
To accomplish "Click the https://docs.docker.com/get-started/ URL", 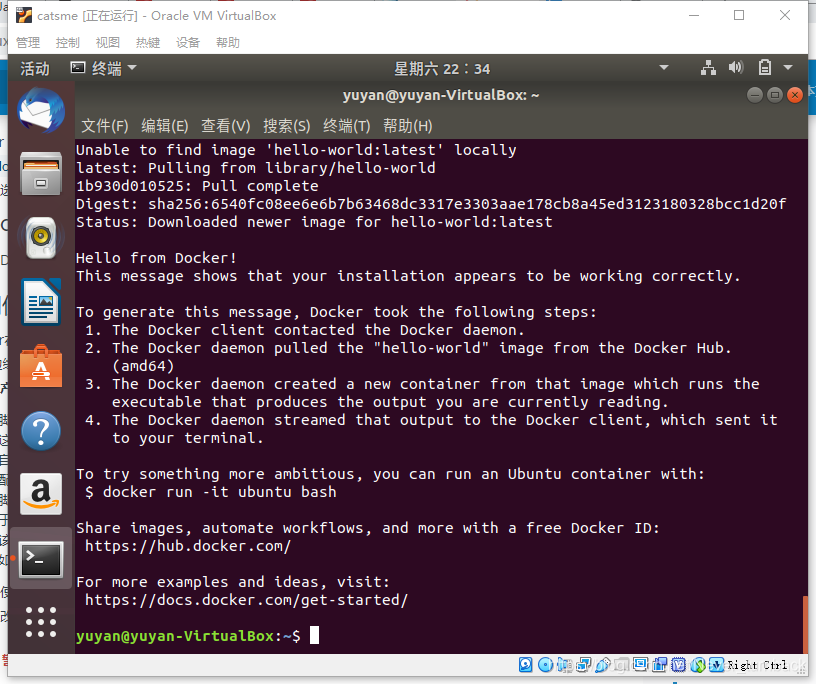I will click(x=247, y=600).
